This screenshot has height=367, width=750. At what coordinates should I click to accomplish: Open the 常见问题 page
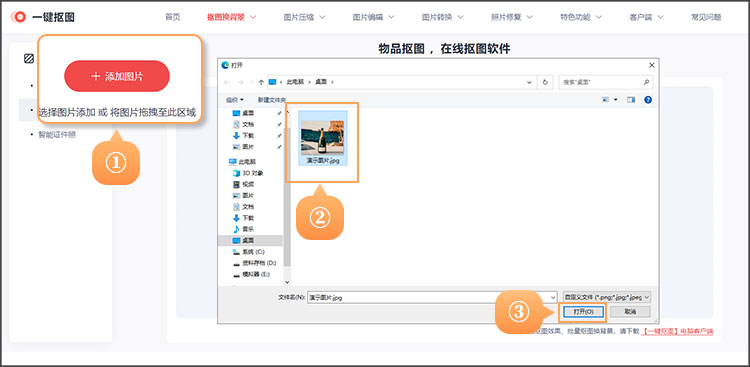coord(706,17)
